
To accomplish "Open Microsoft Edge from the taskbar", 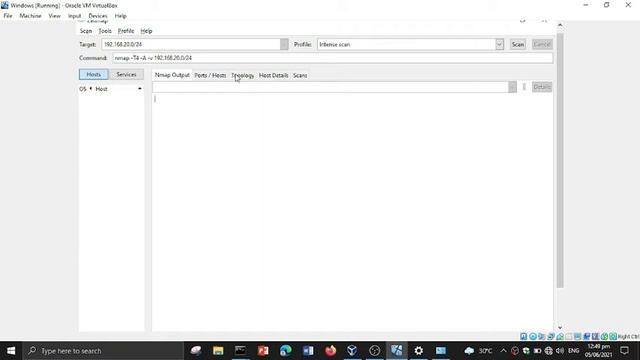I will pyautogui.click(x=285, y=351).
